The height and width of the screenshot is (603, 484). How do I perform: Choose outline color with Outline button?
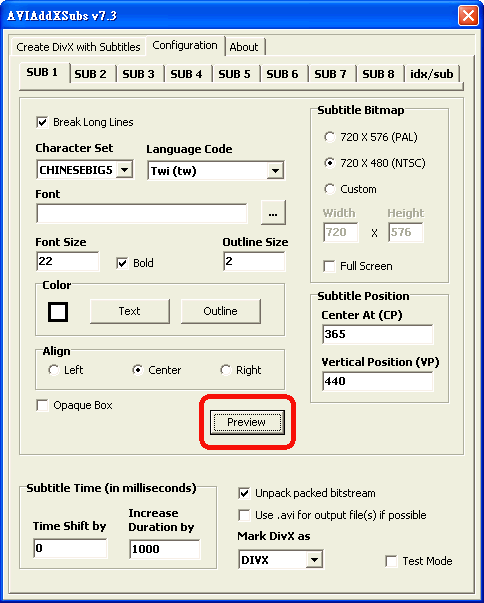coord(221,311)
